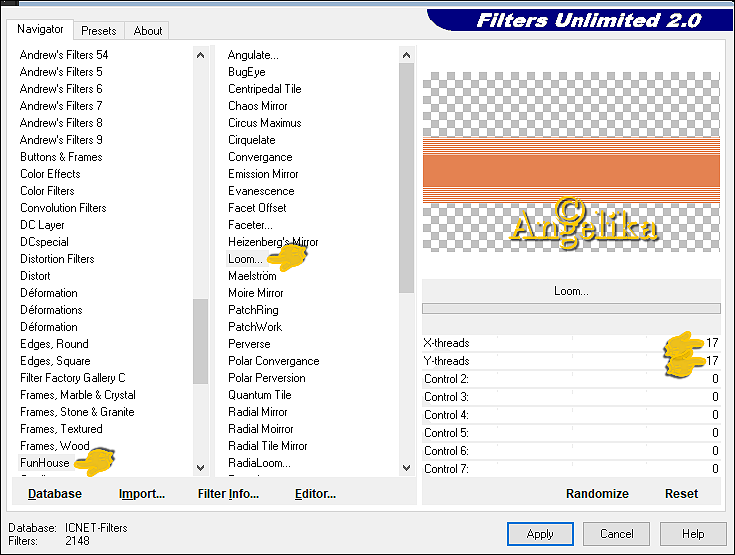Select Andrew's Filters 6 category

tap(61, 89)
